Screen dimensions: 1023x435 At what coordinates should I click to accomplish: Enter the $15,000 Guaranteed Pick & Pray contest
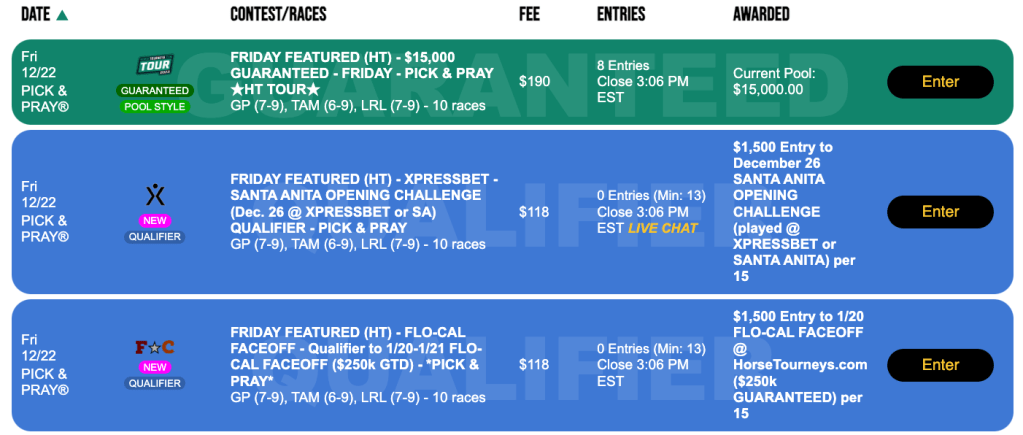tap(940, 82)
